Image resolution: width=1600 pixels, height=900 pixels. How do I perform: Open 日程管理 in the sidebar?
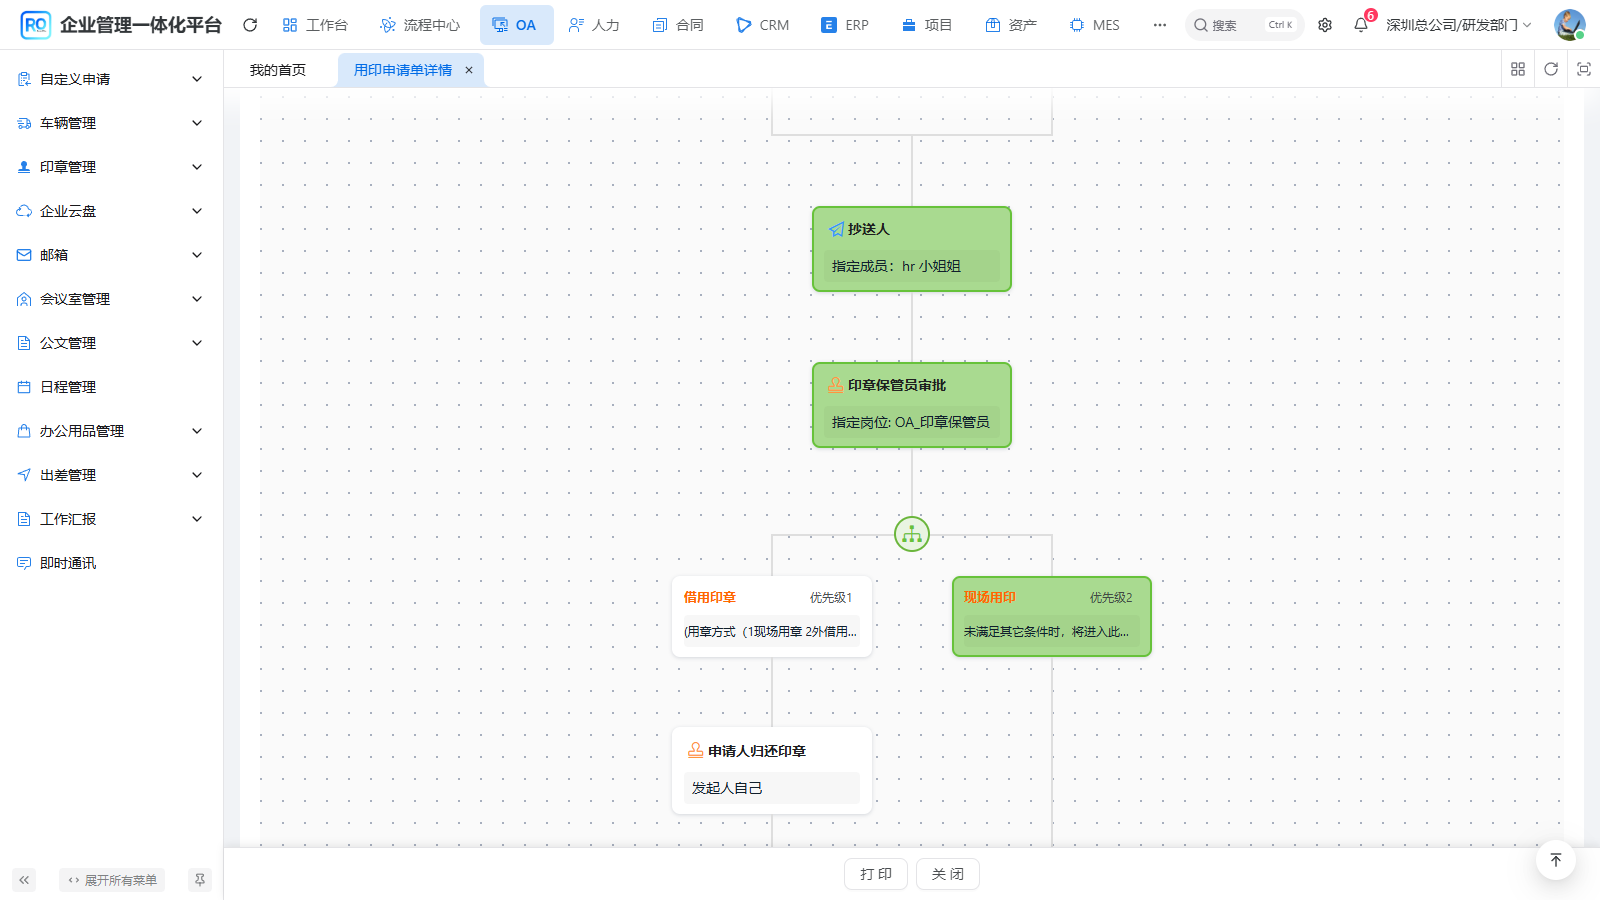click(111, 387)
